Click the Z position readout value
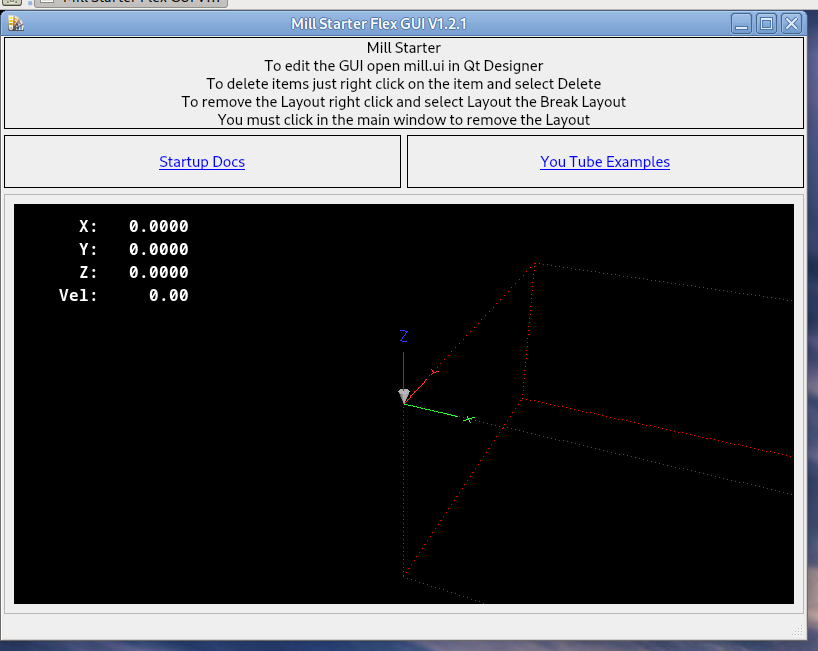818x651 pixels. (x=158, y=273)
